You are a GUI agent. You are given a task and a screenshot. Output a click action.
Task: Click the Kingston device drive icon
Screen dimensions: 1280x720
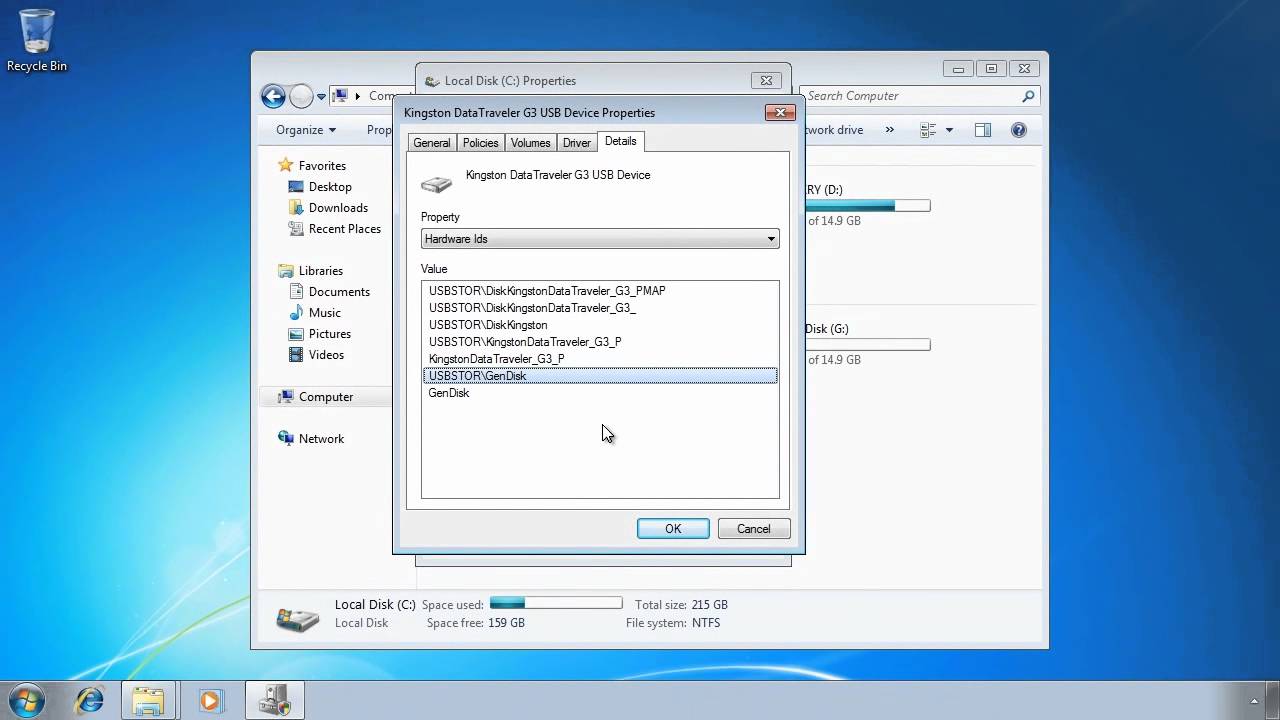(436, 184)
